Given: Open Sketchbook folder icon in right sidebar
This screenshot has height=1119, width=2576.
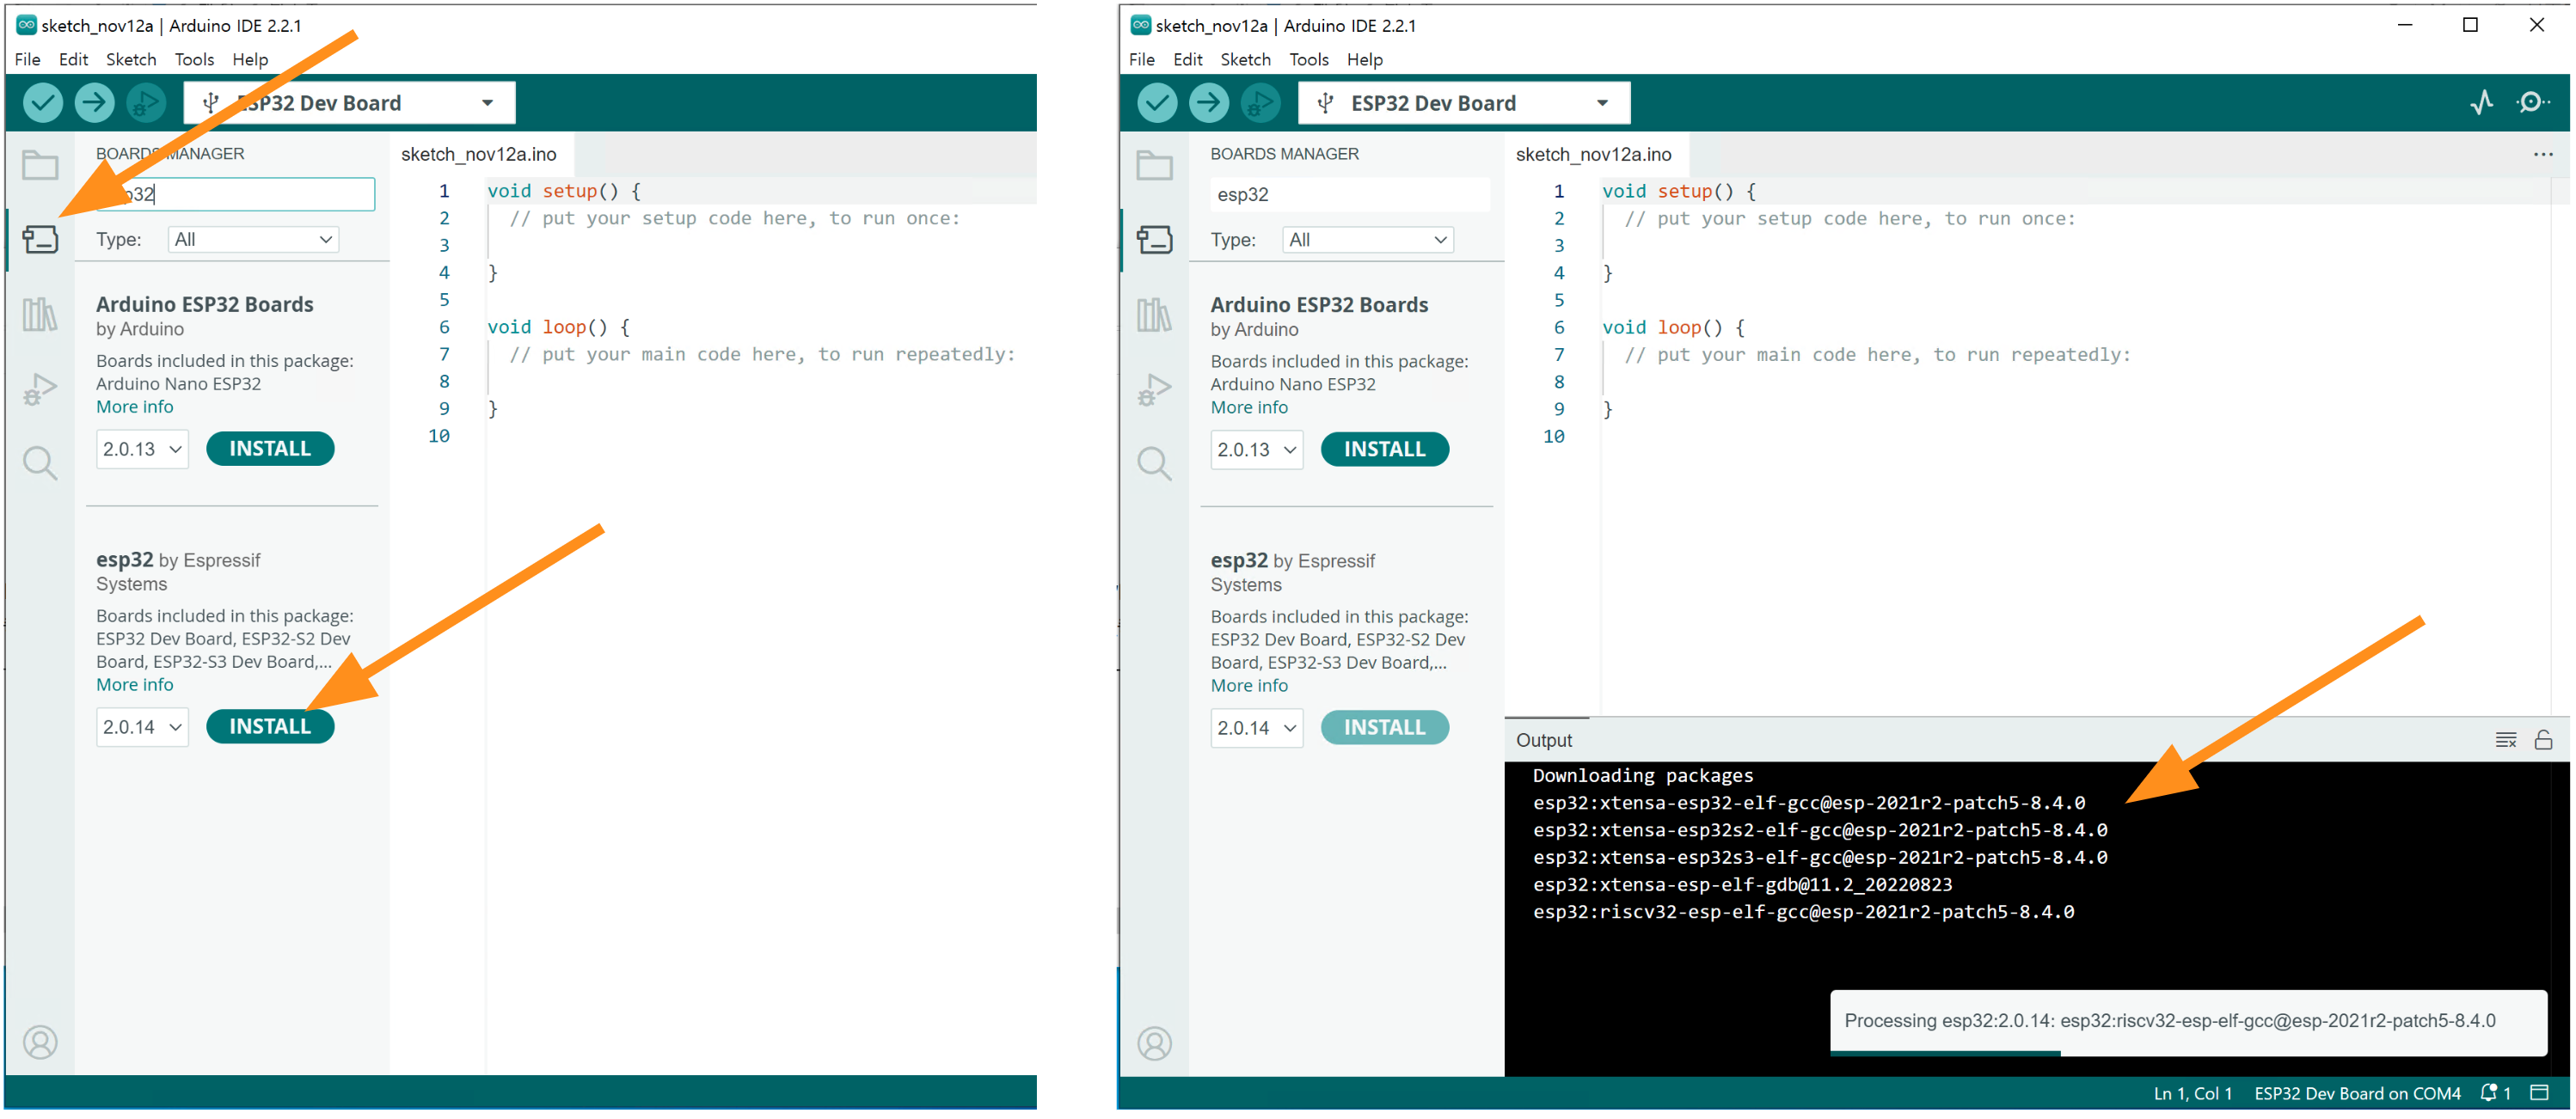Looking at the screenshot, I should [1154, 165].
